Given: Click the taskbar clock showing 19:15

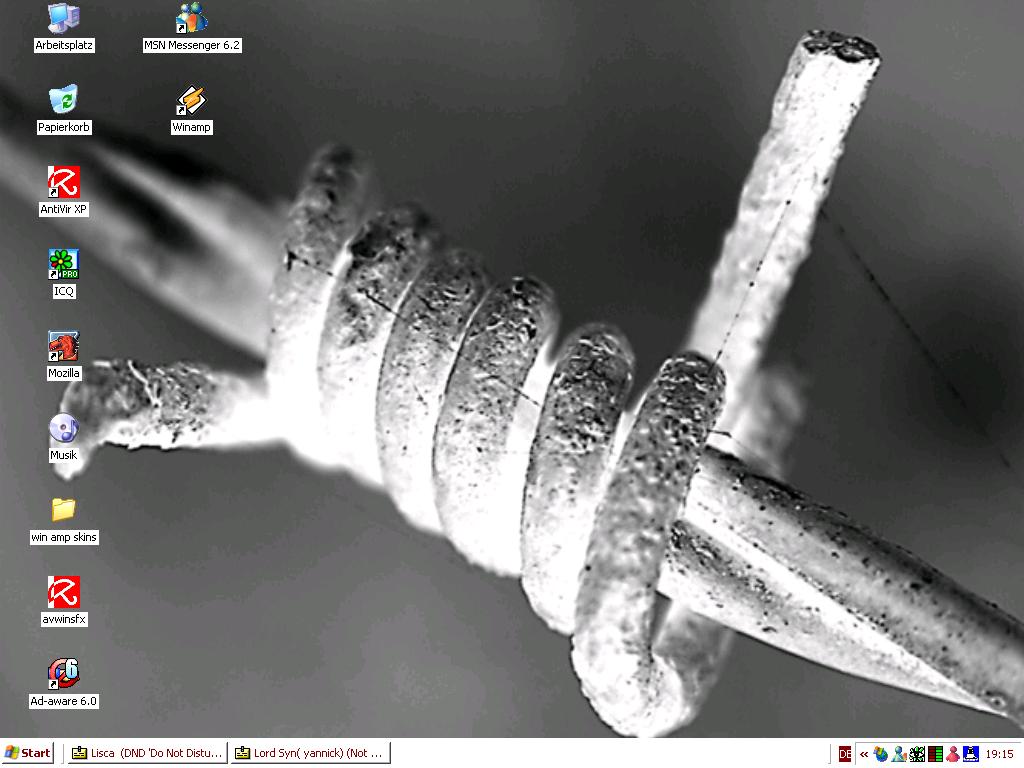Looking at the screenshot, I should tap(1000, 753).
